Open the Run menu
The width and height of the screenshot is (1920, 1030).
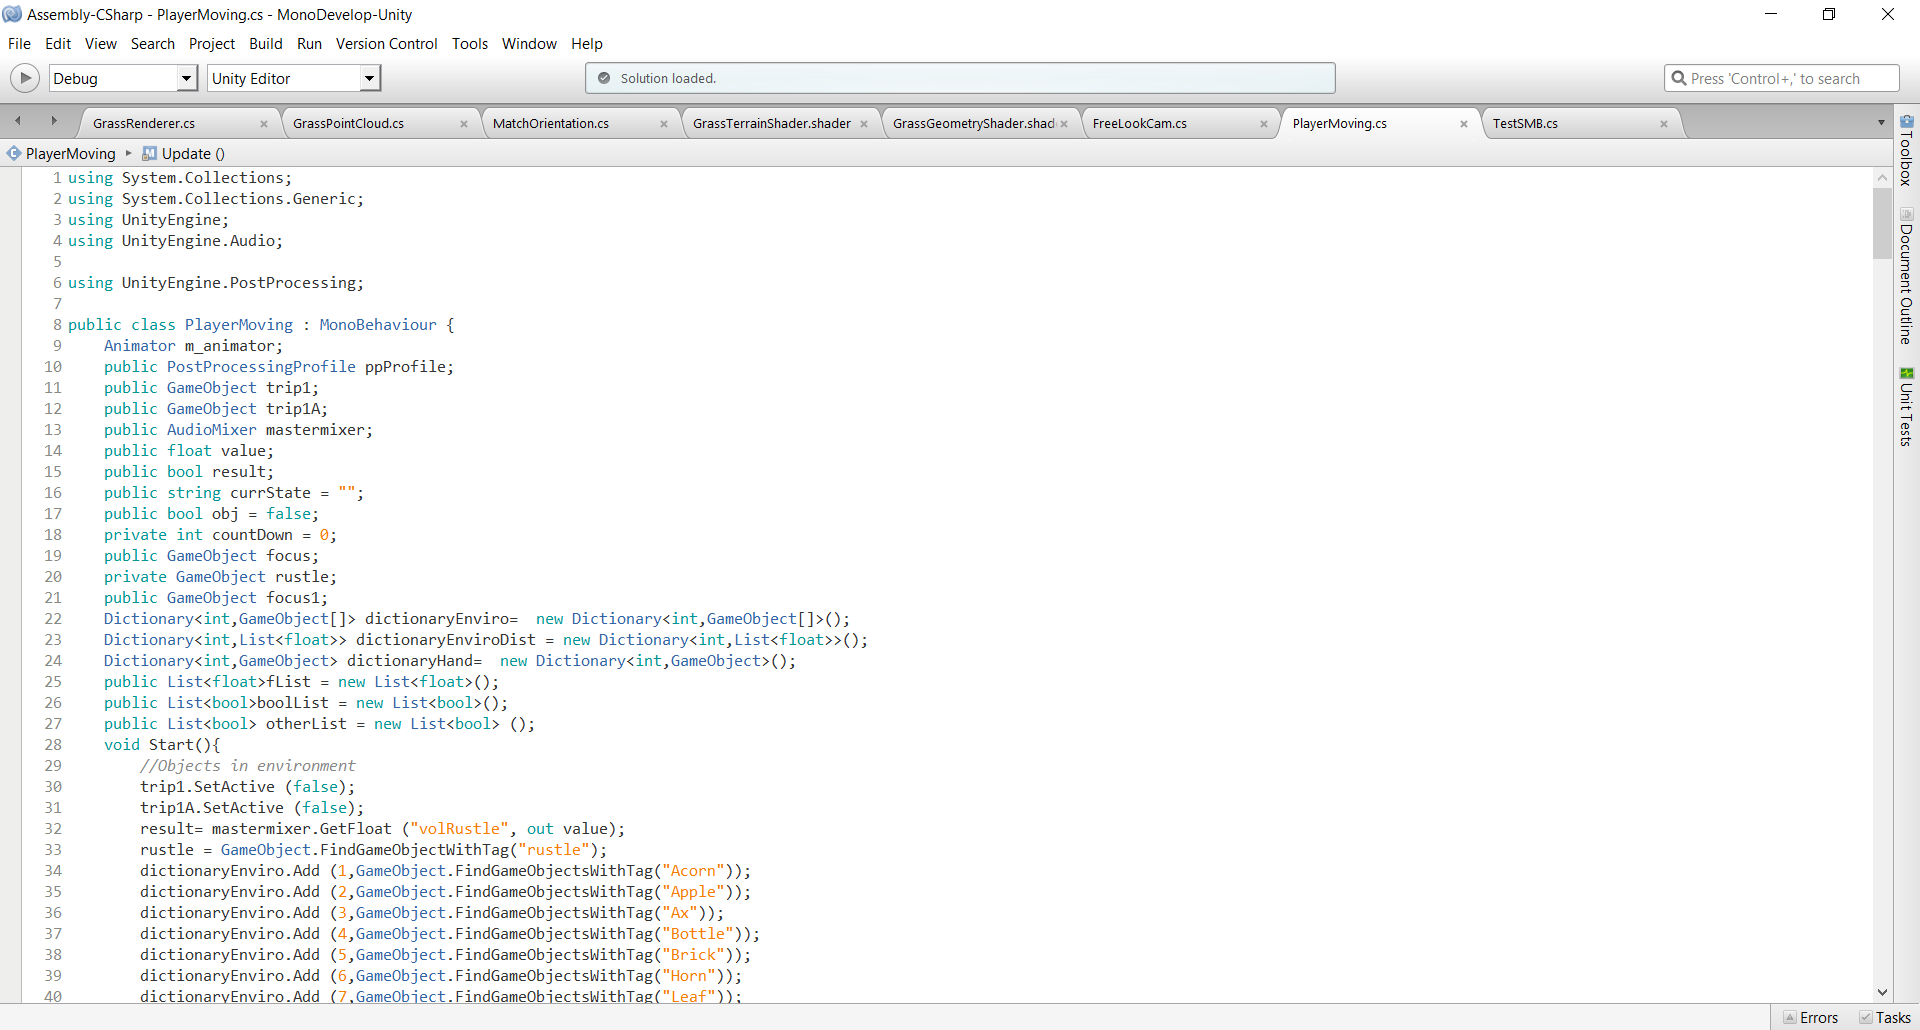click(310, 44)
